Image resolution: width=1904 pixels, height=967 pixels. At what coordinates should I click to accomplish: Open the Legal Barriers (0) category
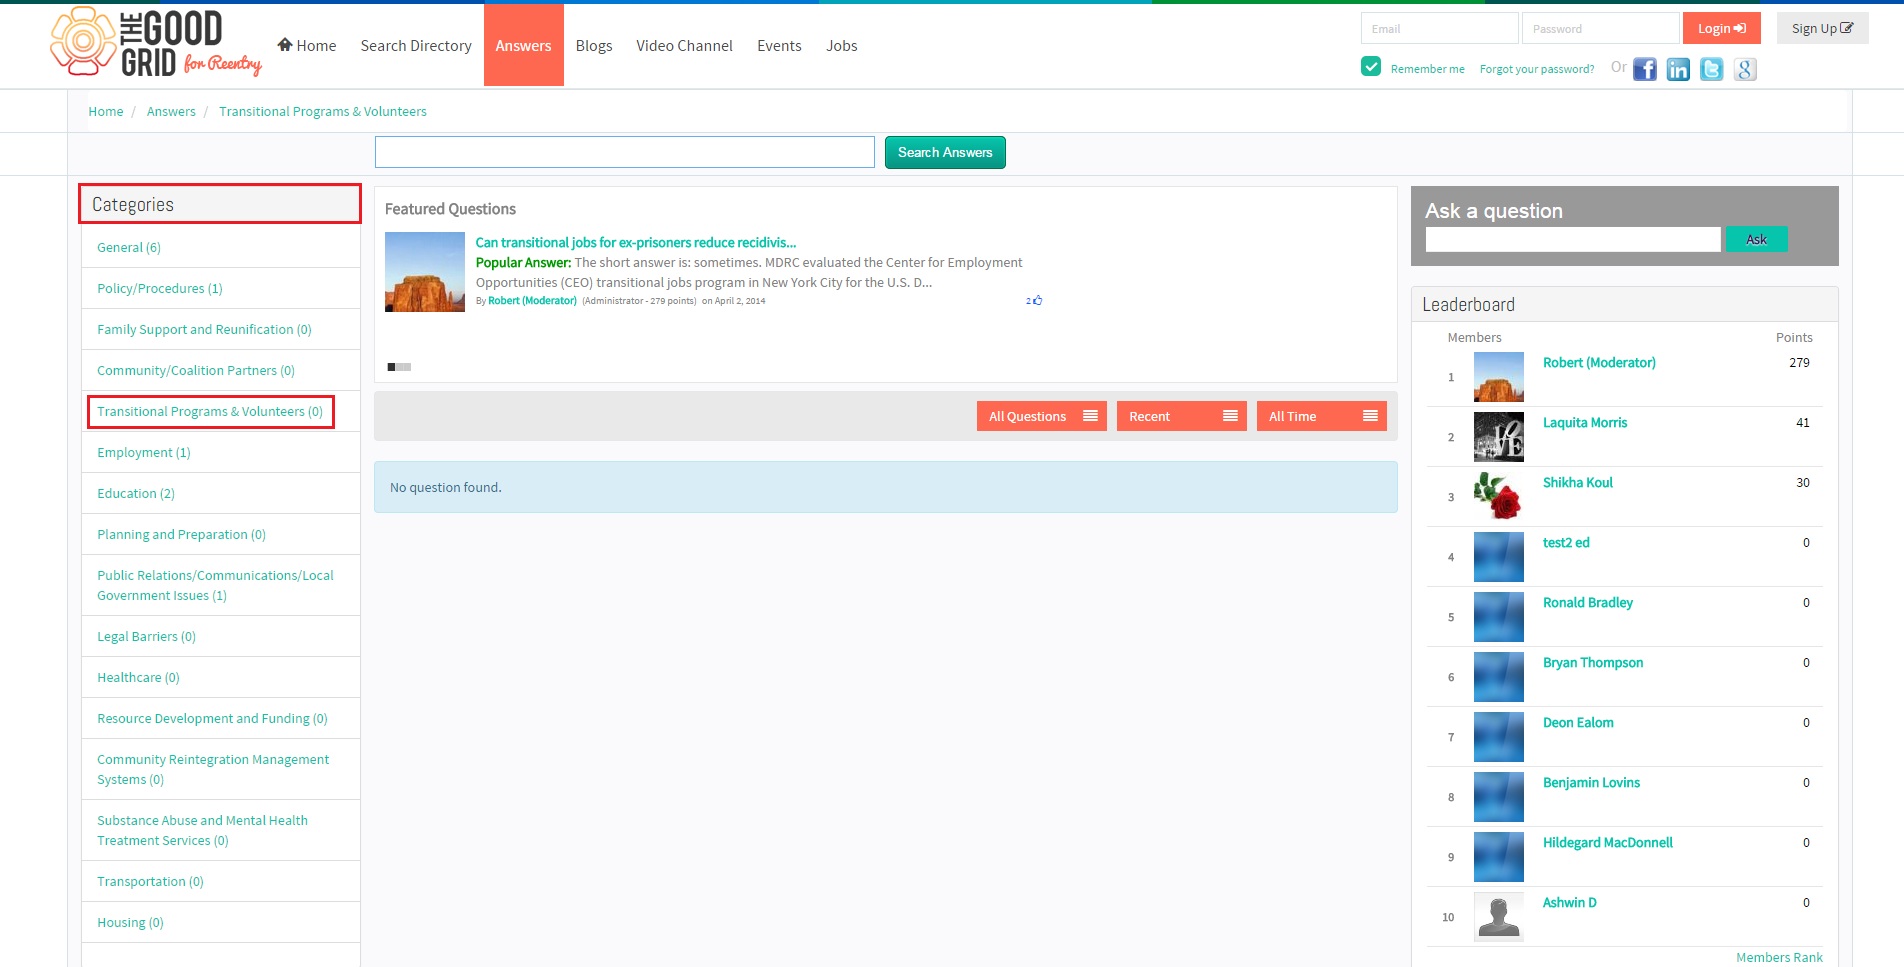(x=146, y=636)
